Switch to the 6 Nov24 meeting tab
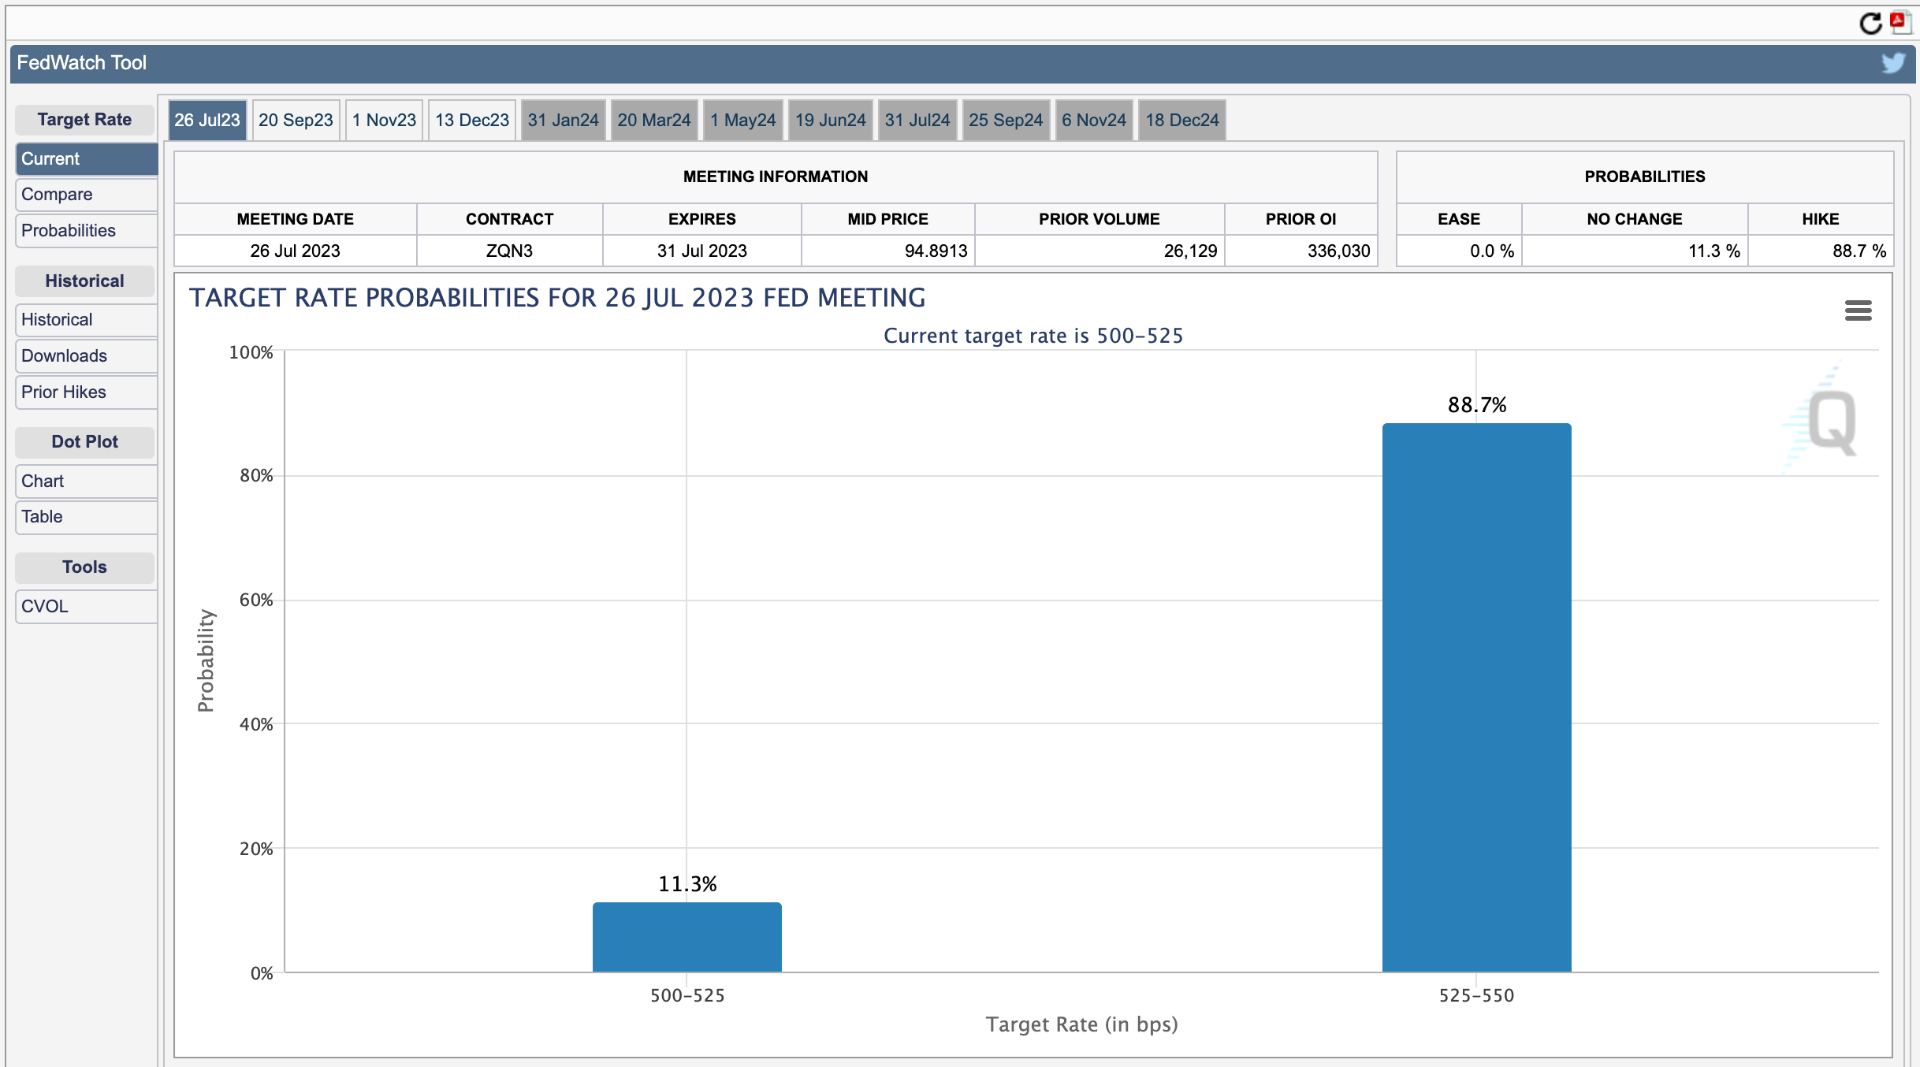 click(x=1094, y=120)
